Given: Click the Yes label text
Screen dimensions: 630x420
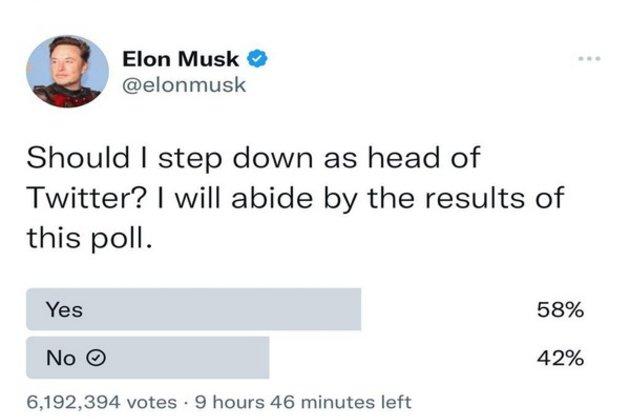Looking at the screenshot, I should point(64,310).
